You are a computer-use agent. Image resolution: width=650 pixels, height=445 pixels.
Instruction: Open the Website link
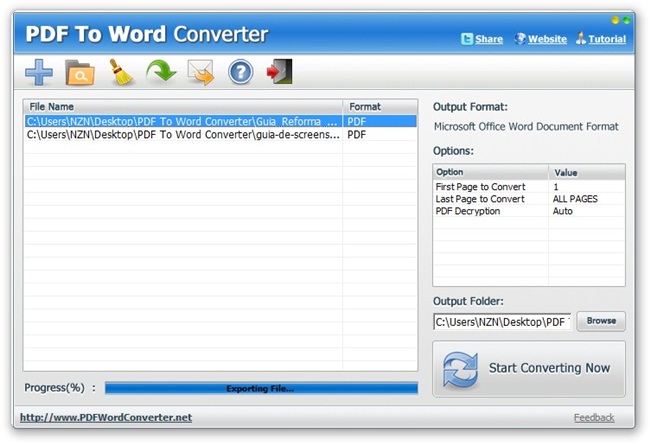pos(547,39)
